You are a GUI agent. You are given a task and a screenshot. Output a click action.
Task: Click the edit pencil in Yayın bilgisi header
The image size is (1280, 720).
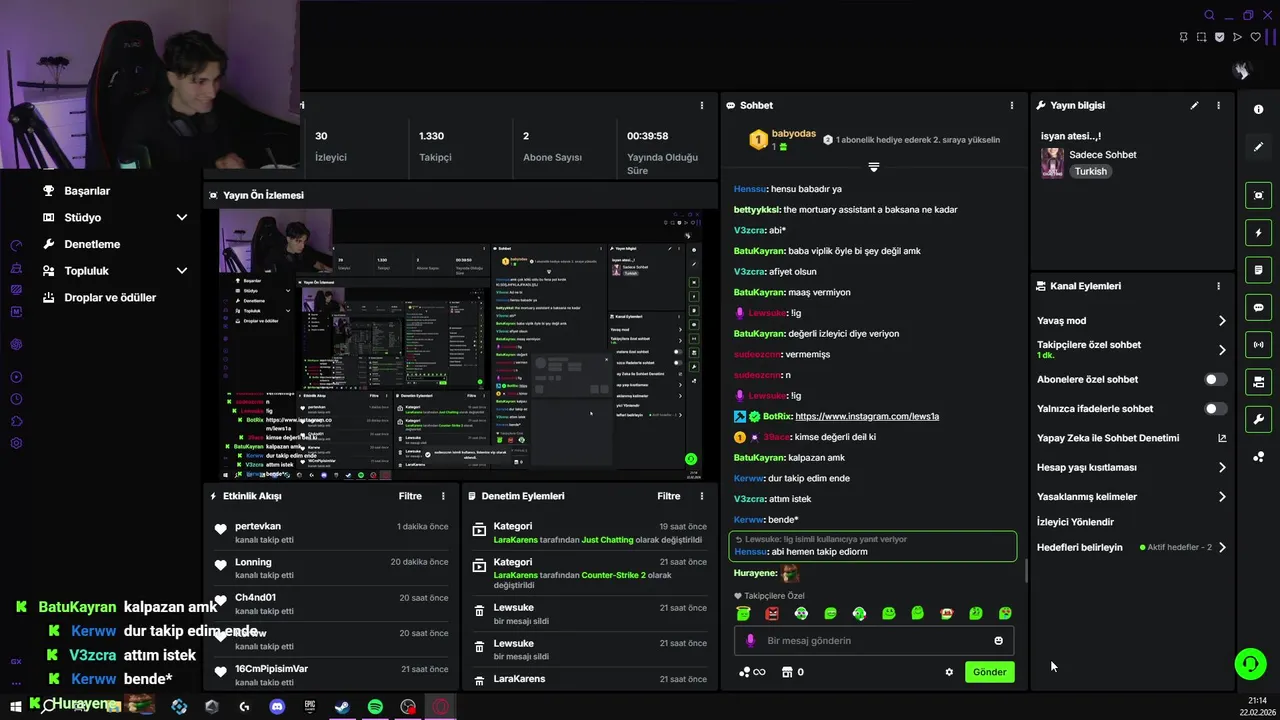pos(1194,105)
